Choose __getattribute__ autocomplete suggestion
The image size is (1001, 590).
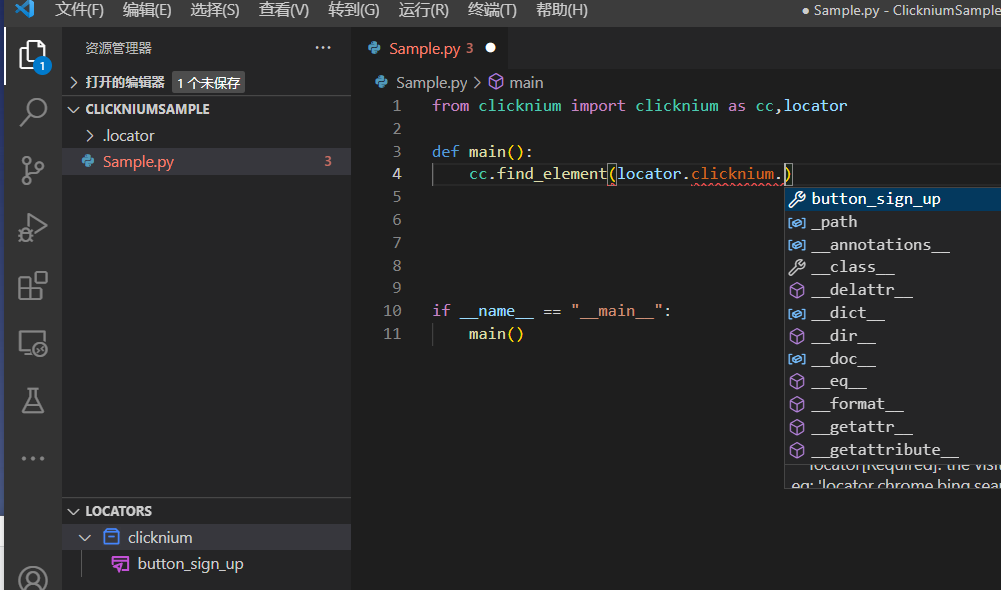892,450
